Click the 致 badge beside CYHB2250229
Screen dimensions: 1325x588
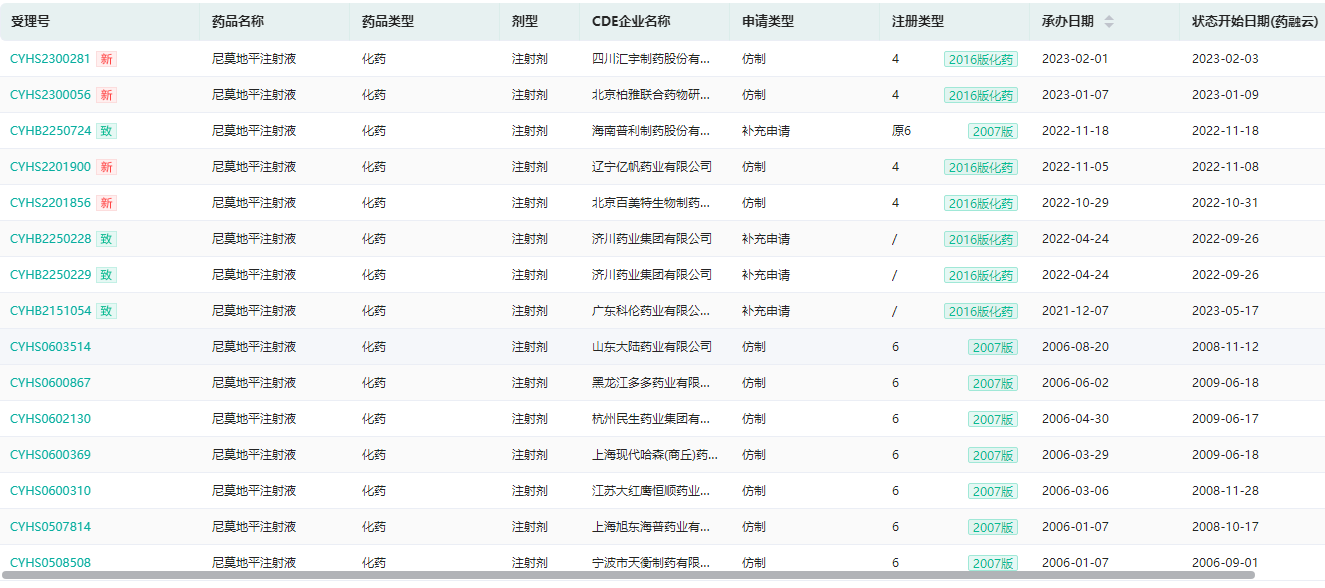click(x=106, y=275)
